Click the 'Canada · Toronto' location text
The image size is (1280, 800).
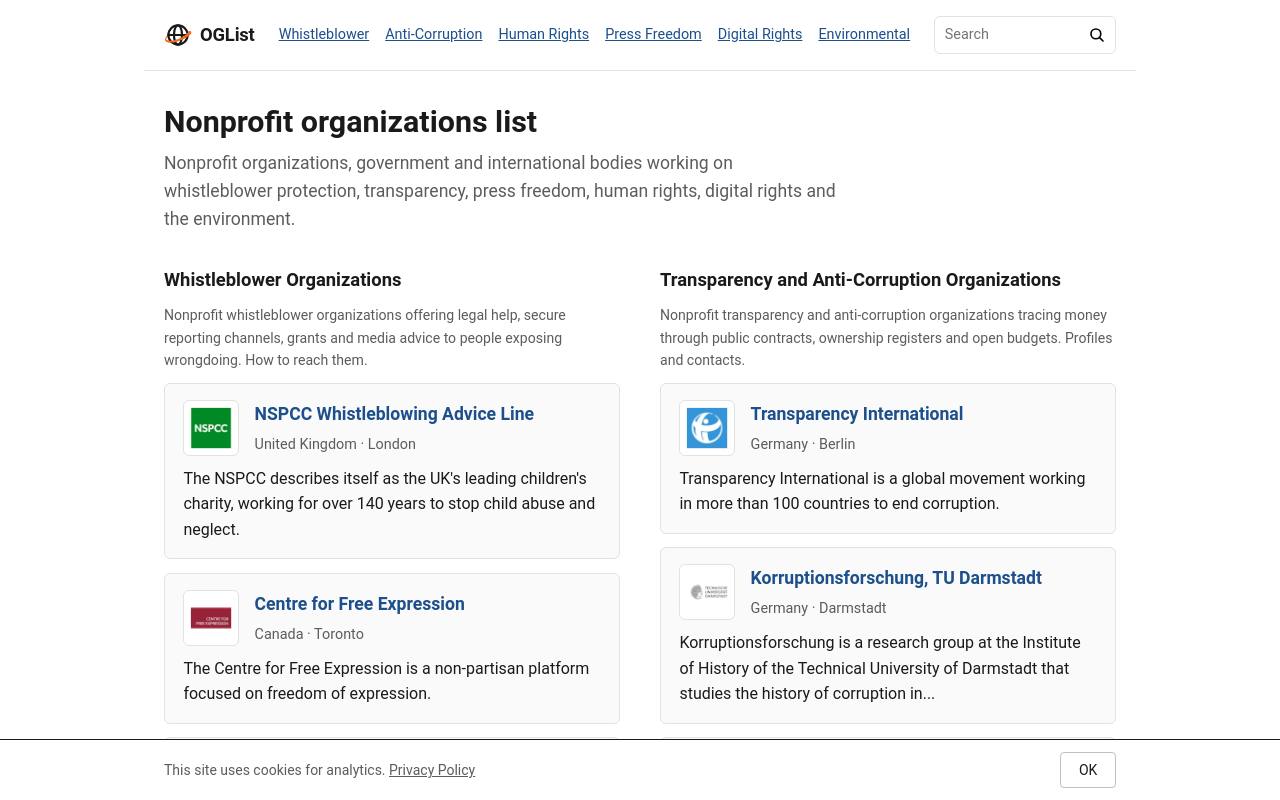pos(309,634)
